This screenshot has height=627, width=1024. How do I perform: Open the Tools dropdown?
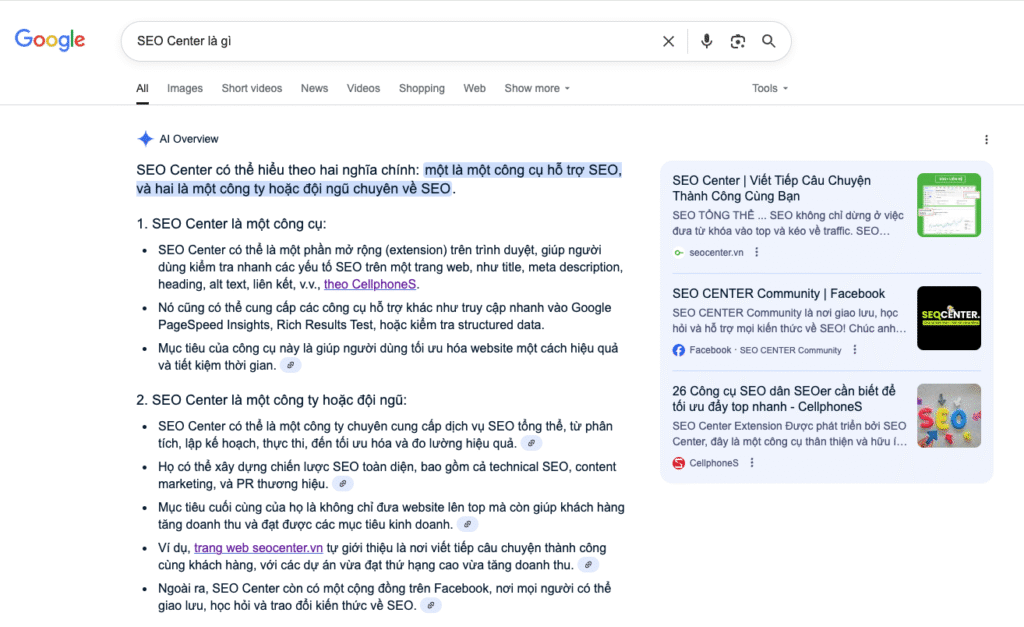point(770,88)
